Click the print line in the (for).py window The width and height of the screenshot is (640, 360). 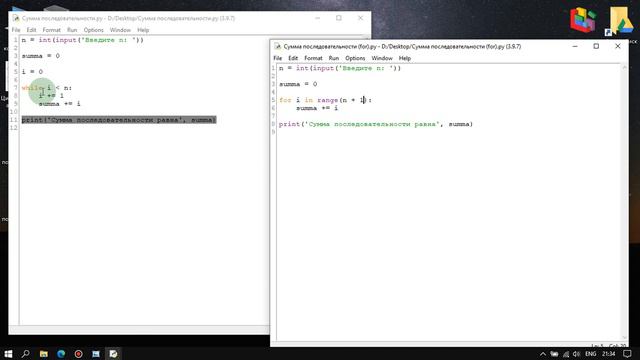(x=376, y=124)
